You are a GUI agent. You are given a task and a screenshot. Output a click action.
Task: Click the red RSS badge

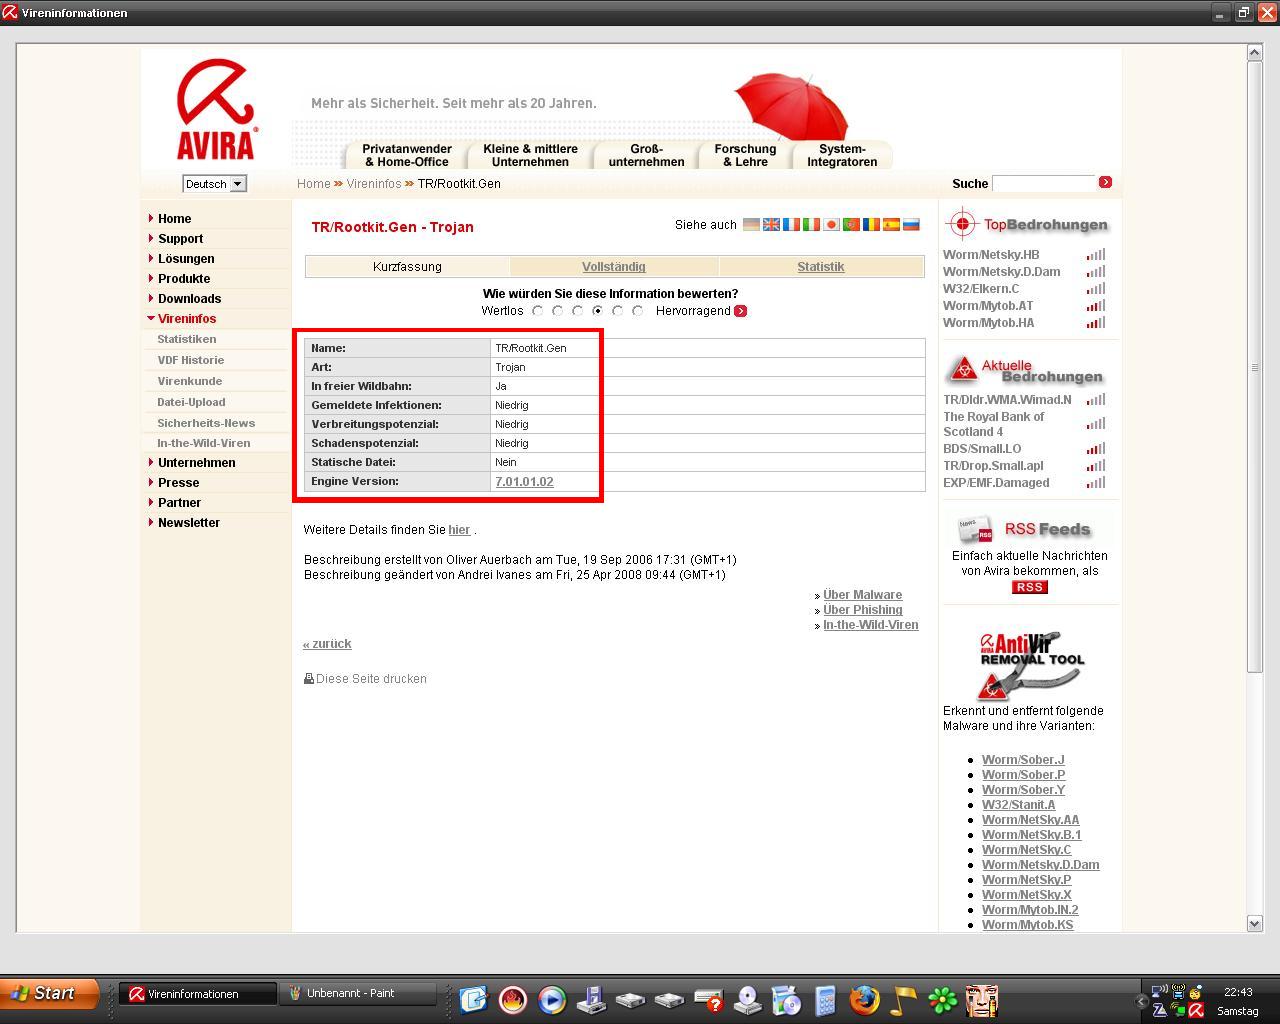click(x=1029, y=587)
